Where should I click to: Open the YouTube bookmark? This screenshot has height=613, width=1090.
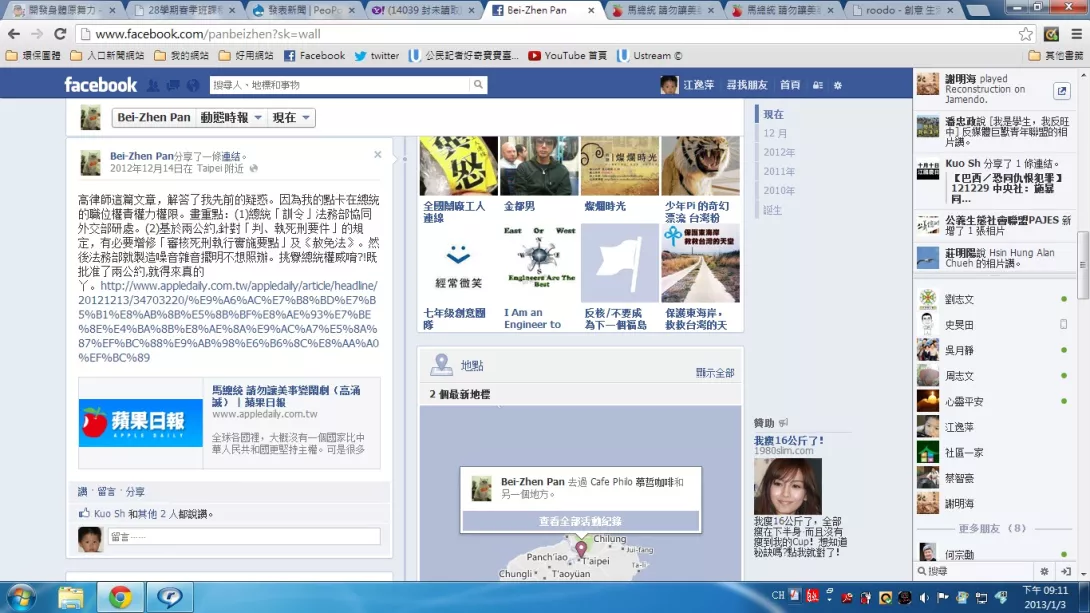pyautogui.click(x=567, y=56)
